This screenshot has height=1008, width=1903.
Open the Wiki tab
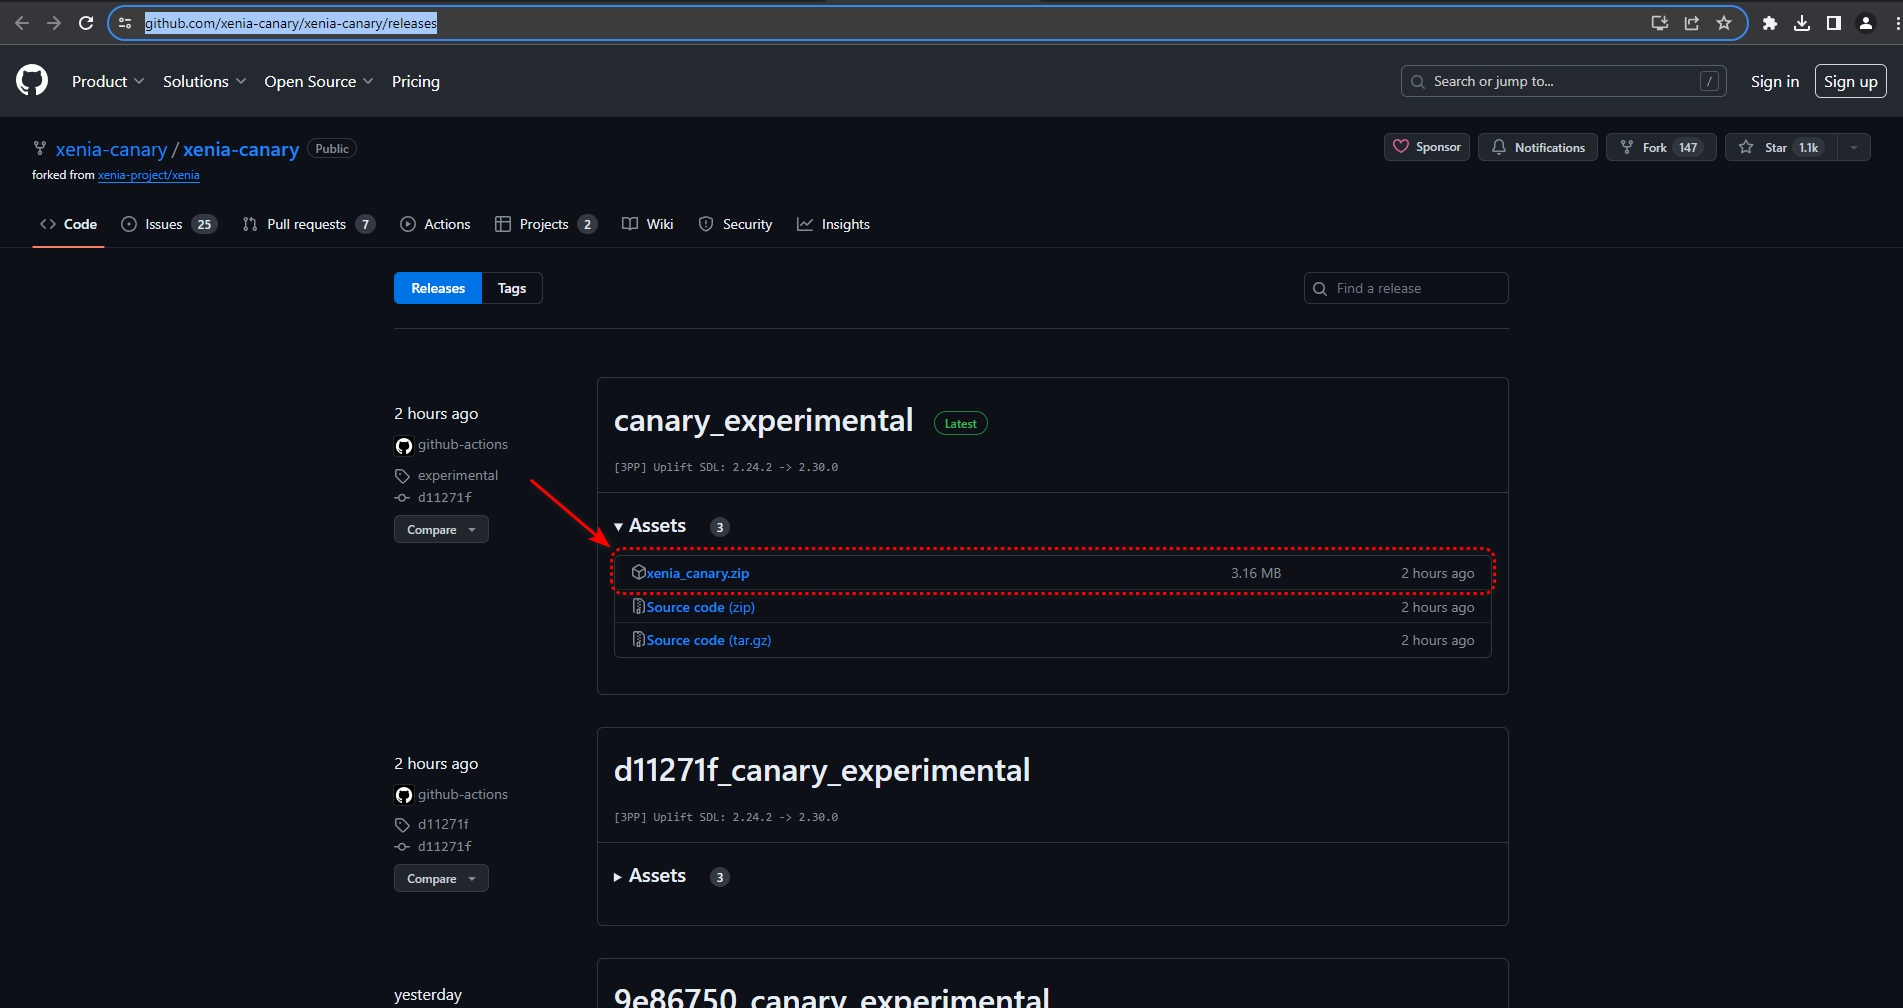pyautogui.click(x=647, y=224)
